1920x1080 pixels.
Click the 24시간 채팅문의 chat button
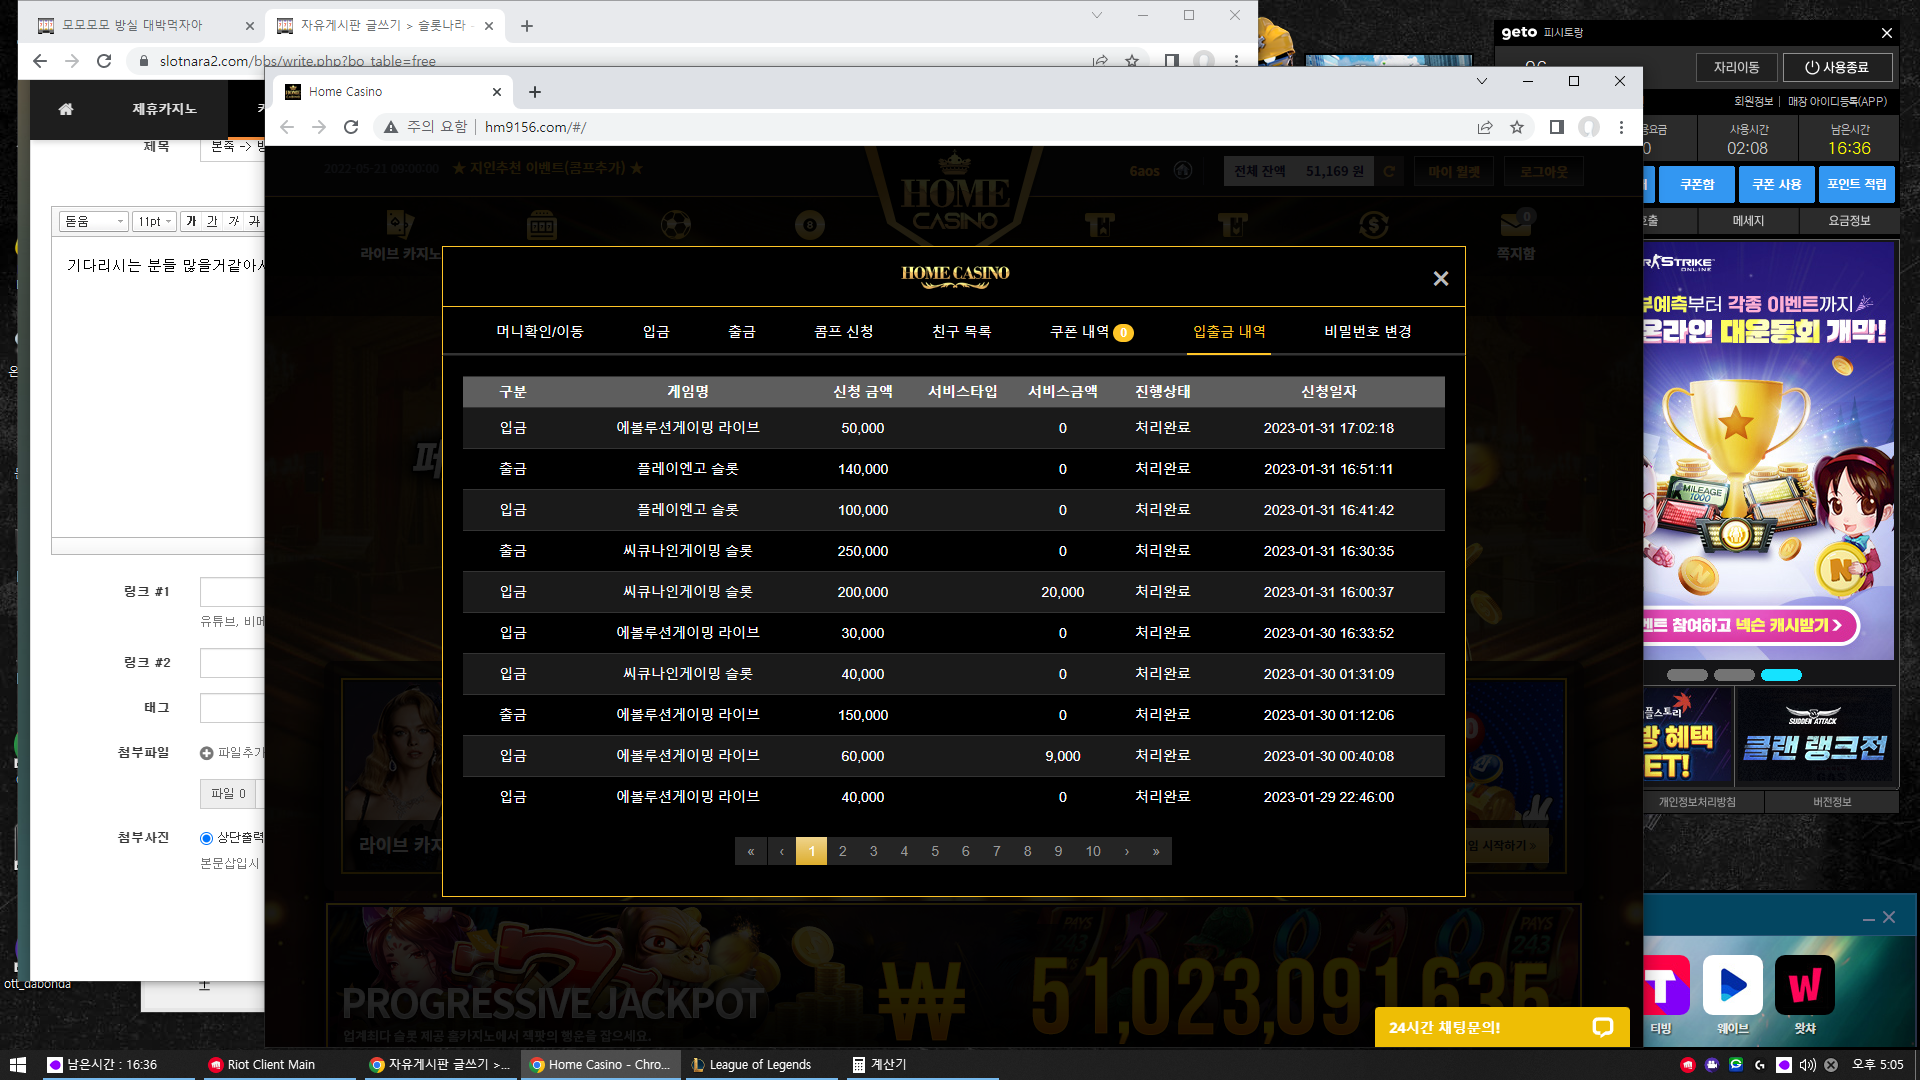(x=1502, y=1027)
